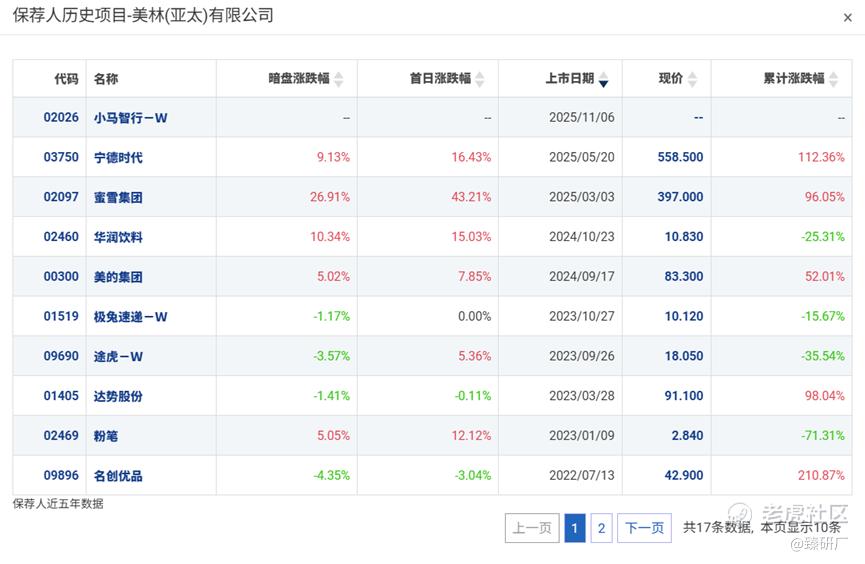
Task: Open stock code 09896
Action: coord(61,475)
